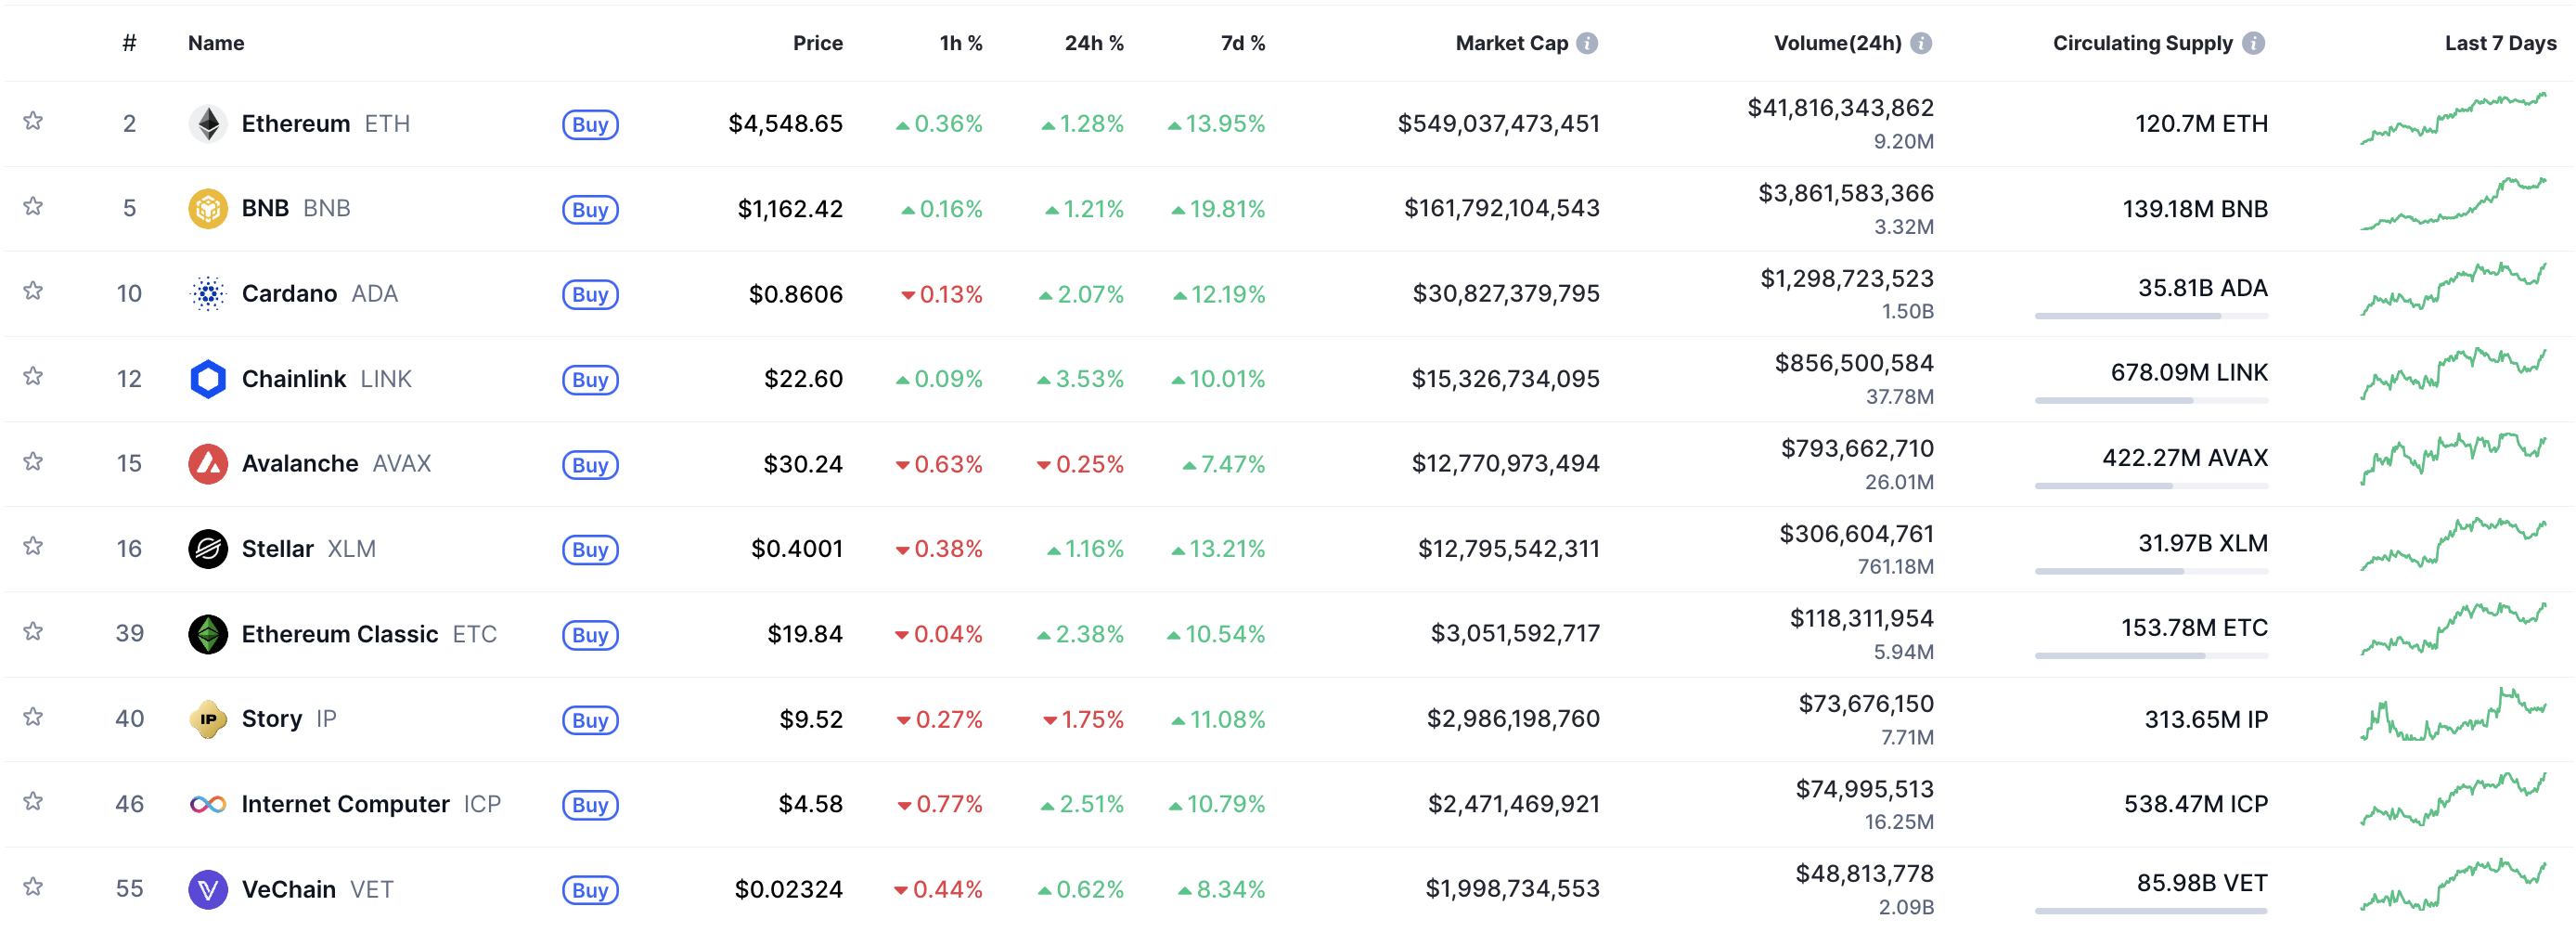The image size is (2576, 932).
Task: Click the Avalanche red logo icon
Action: 207,464
